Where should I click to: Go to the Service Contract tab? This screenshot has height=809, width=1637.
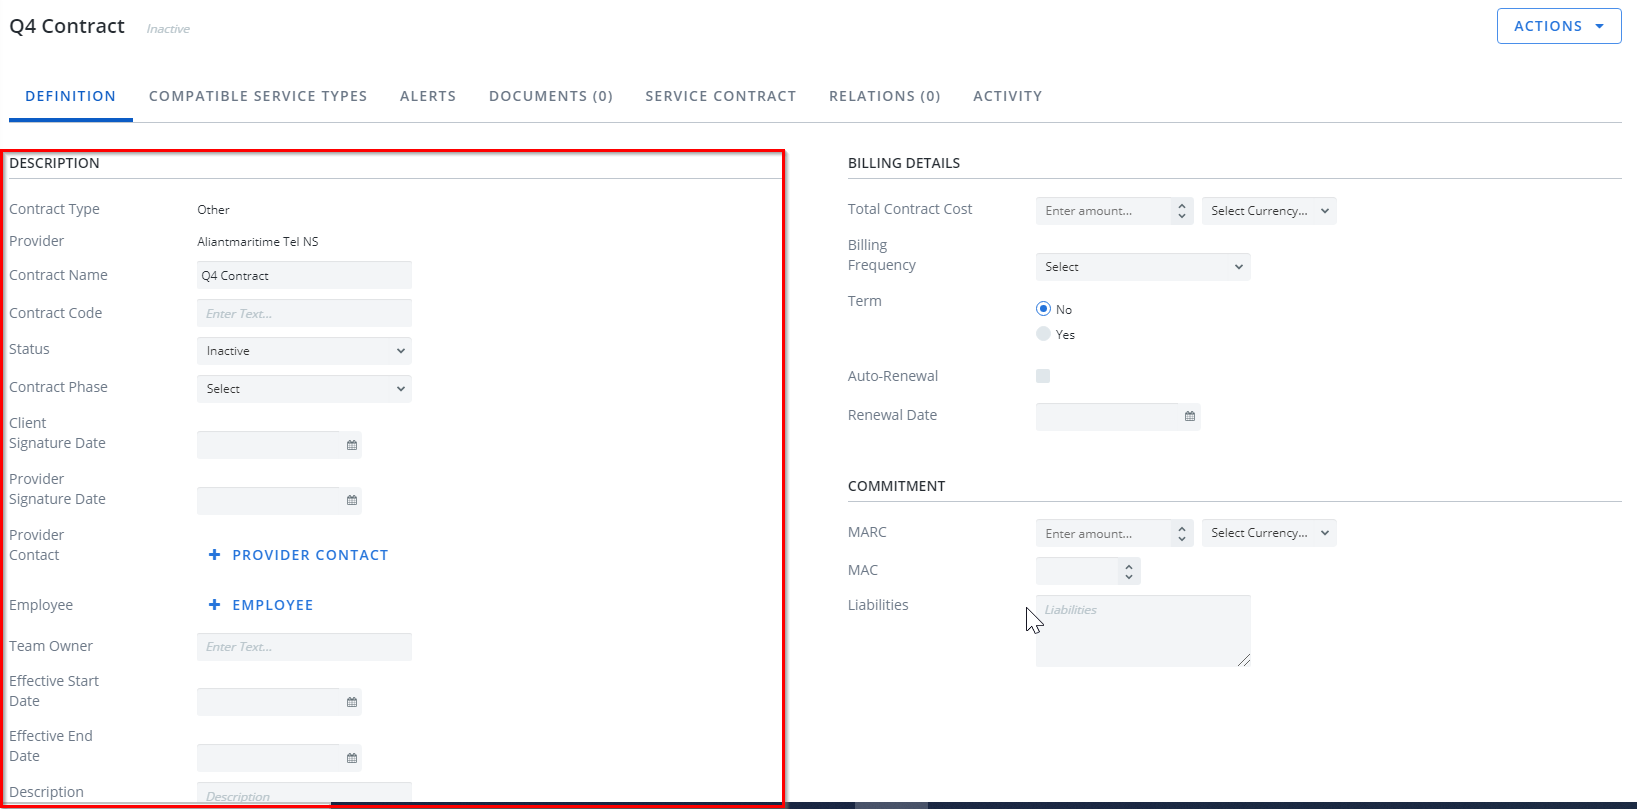tap(721, 96)
